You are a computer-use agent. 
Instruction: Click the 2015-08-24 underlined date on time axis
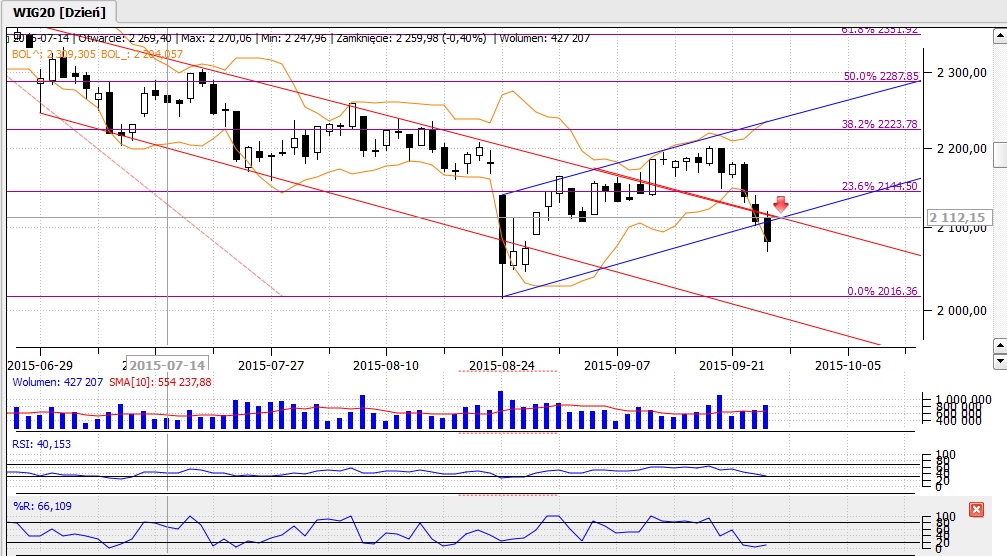click(502, 365)
